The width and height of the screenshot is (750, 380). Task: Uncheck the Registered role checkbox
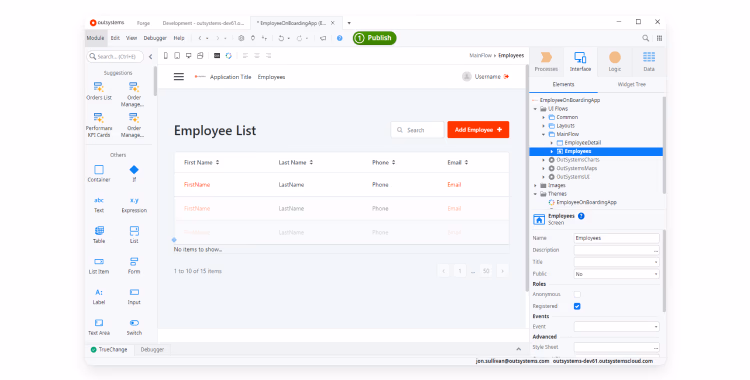[577, 306]
